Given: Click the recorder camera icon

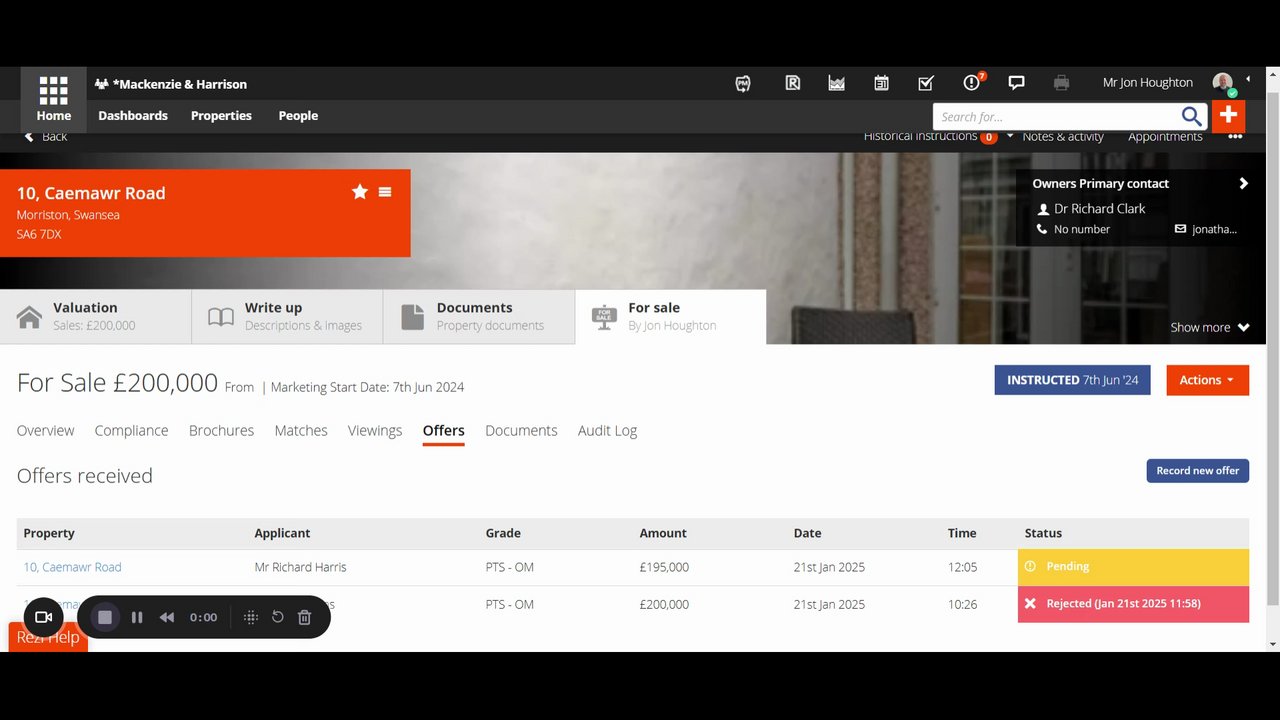Looking at the screenshot, I should [x=43, y=617].
